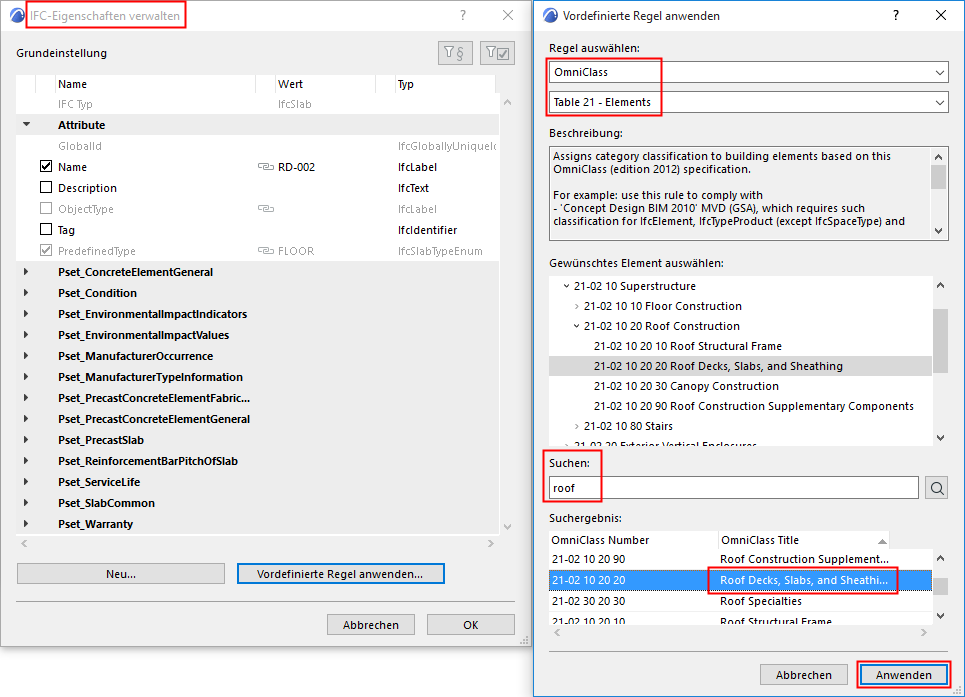Click the search magnifier button next to Suchen
The height and width of the screenshot is (697, 965).
click(937, 488)
